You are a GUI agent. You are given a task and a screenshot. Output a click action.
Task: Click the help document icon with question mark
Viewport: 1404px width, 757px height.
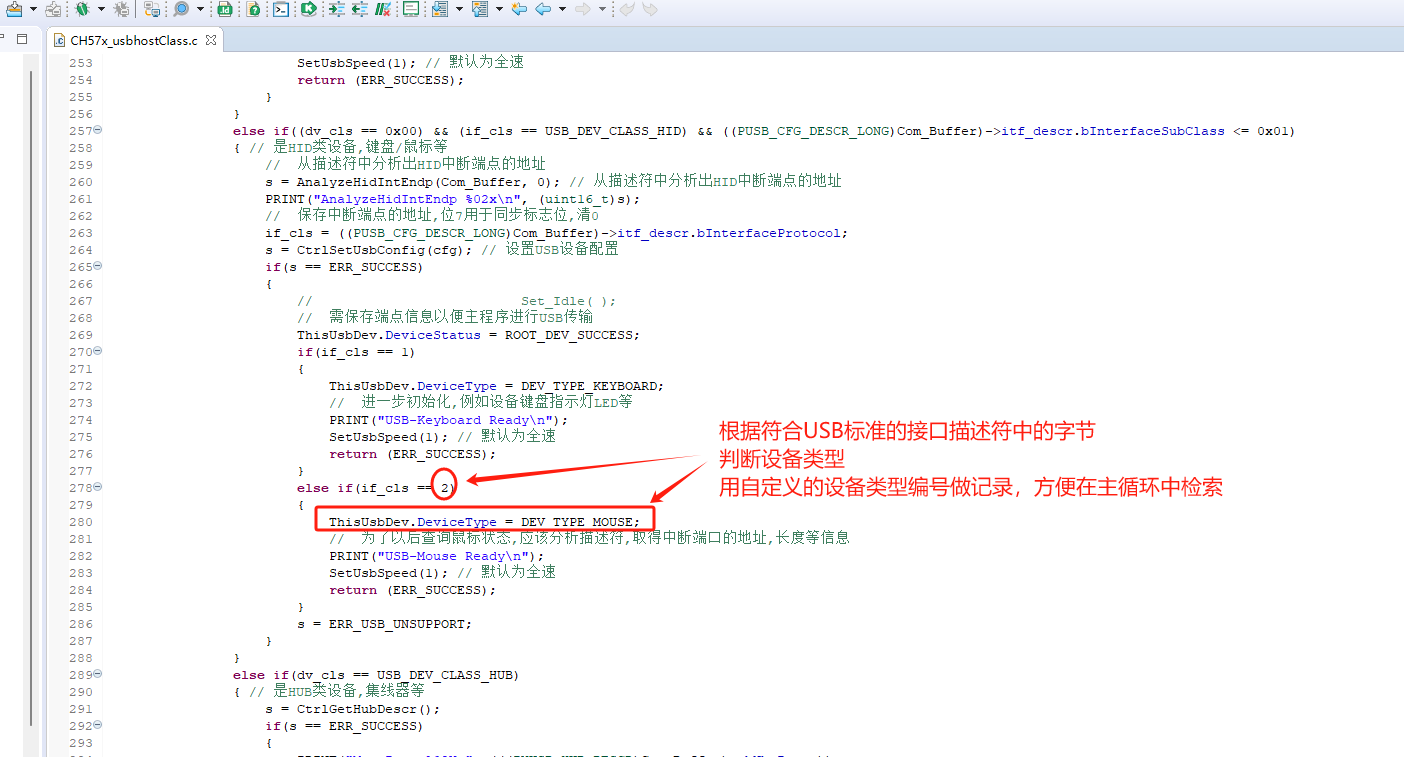[254, 9]
